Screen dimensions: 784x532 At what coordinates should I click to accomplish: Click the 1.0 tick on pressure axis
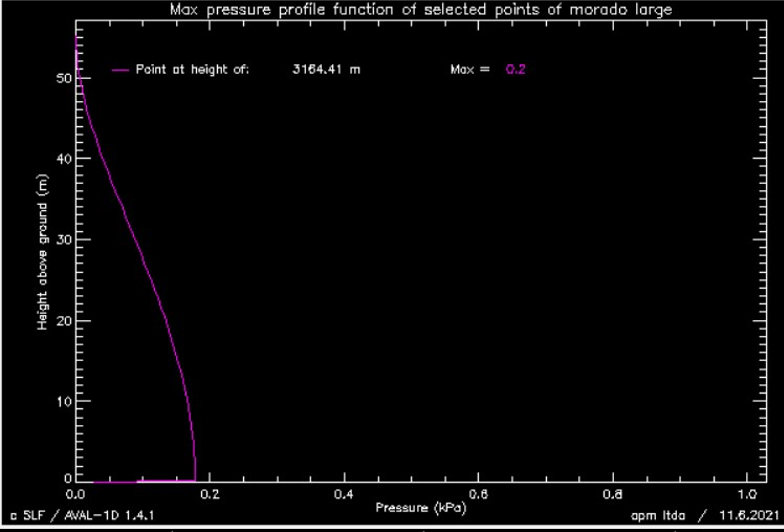tap(746, 494)
